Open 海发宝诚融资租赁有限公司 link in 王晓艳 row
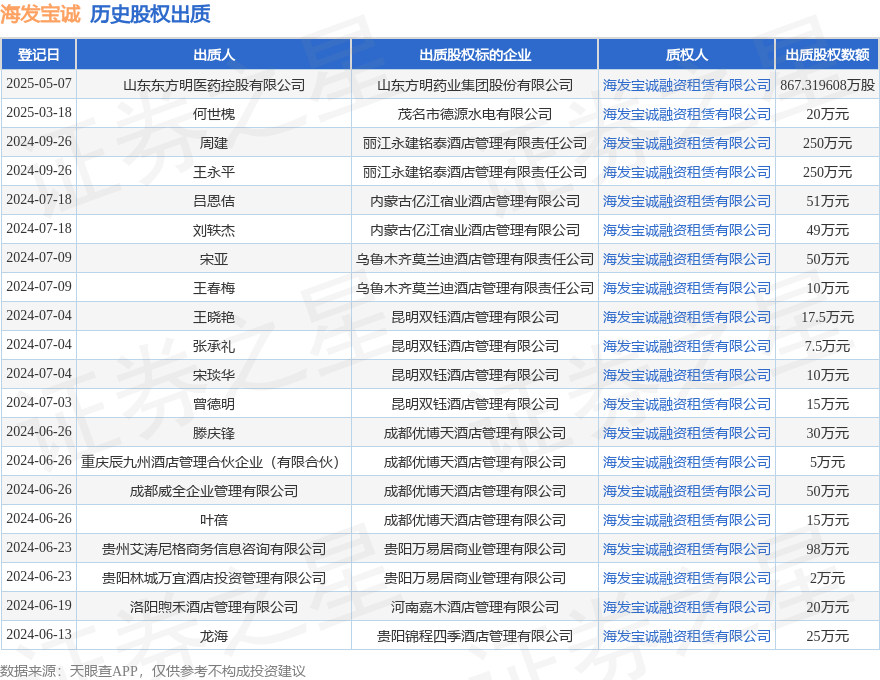Screen dimensions: 880x680 [686, 317]
